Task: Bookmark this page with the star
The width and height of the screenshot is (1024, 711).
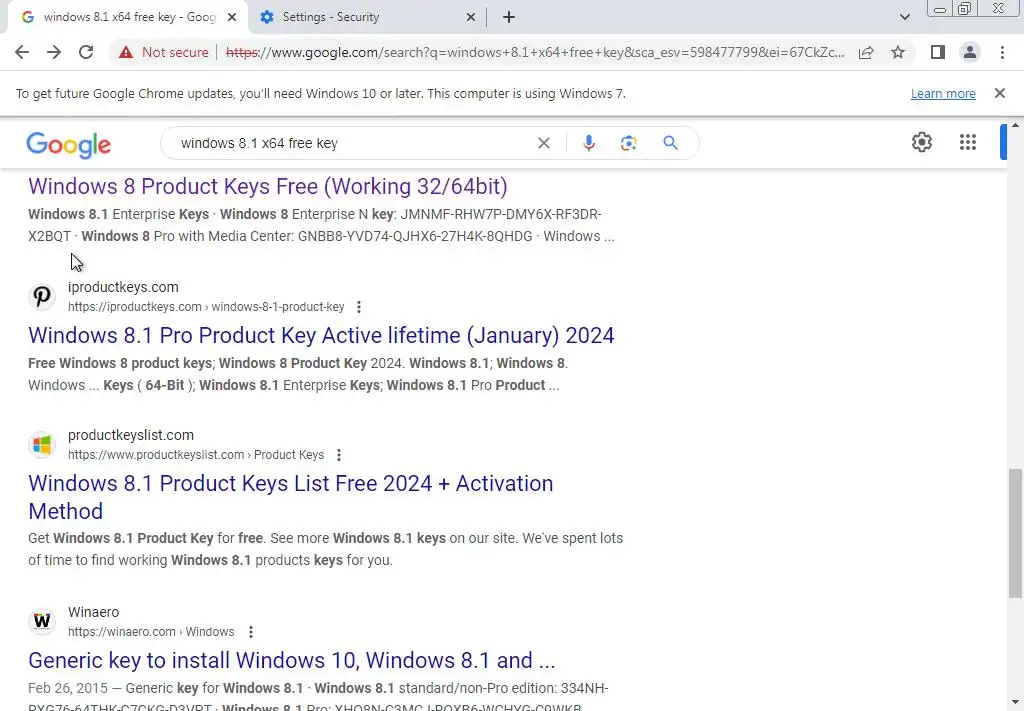Action: [x=898, y=52]
